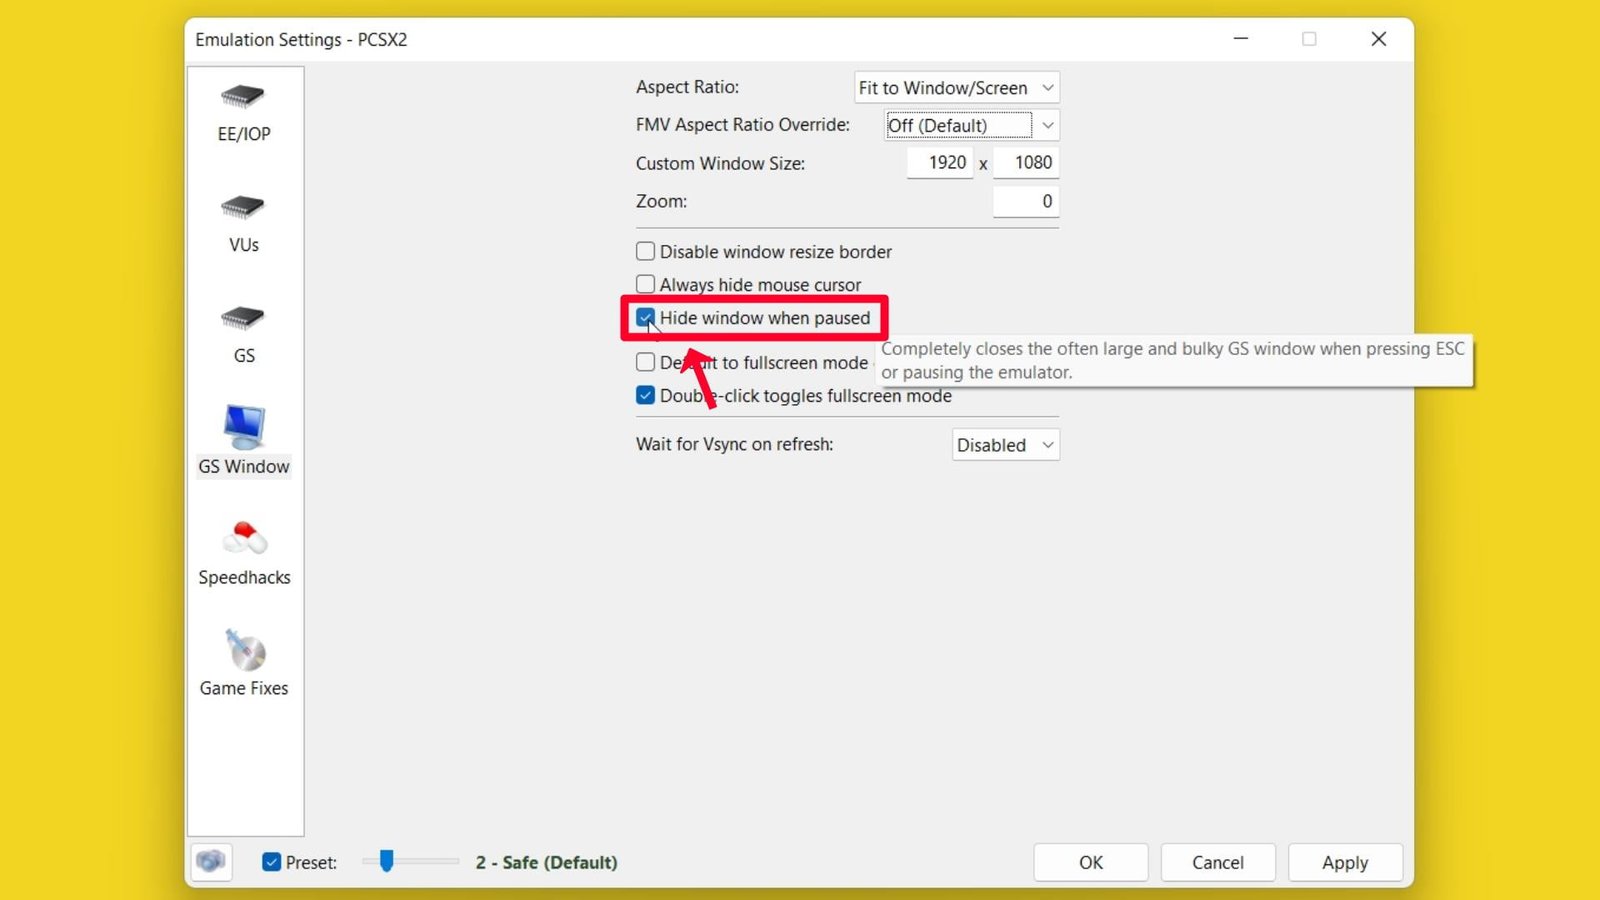Open the VUs settings chip icon
Viewport: 1600px width, 900px height.
(x=243, y=208)
